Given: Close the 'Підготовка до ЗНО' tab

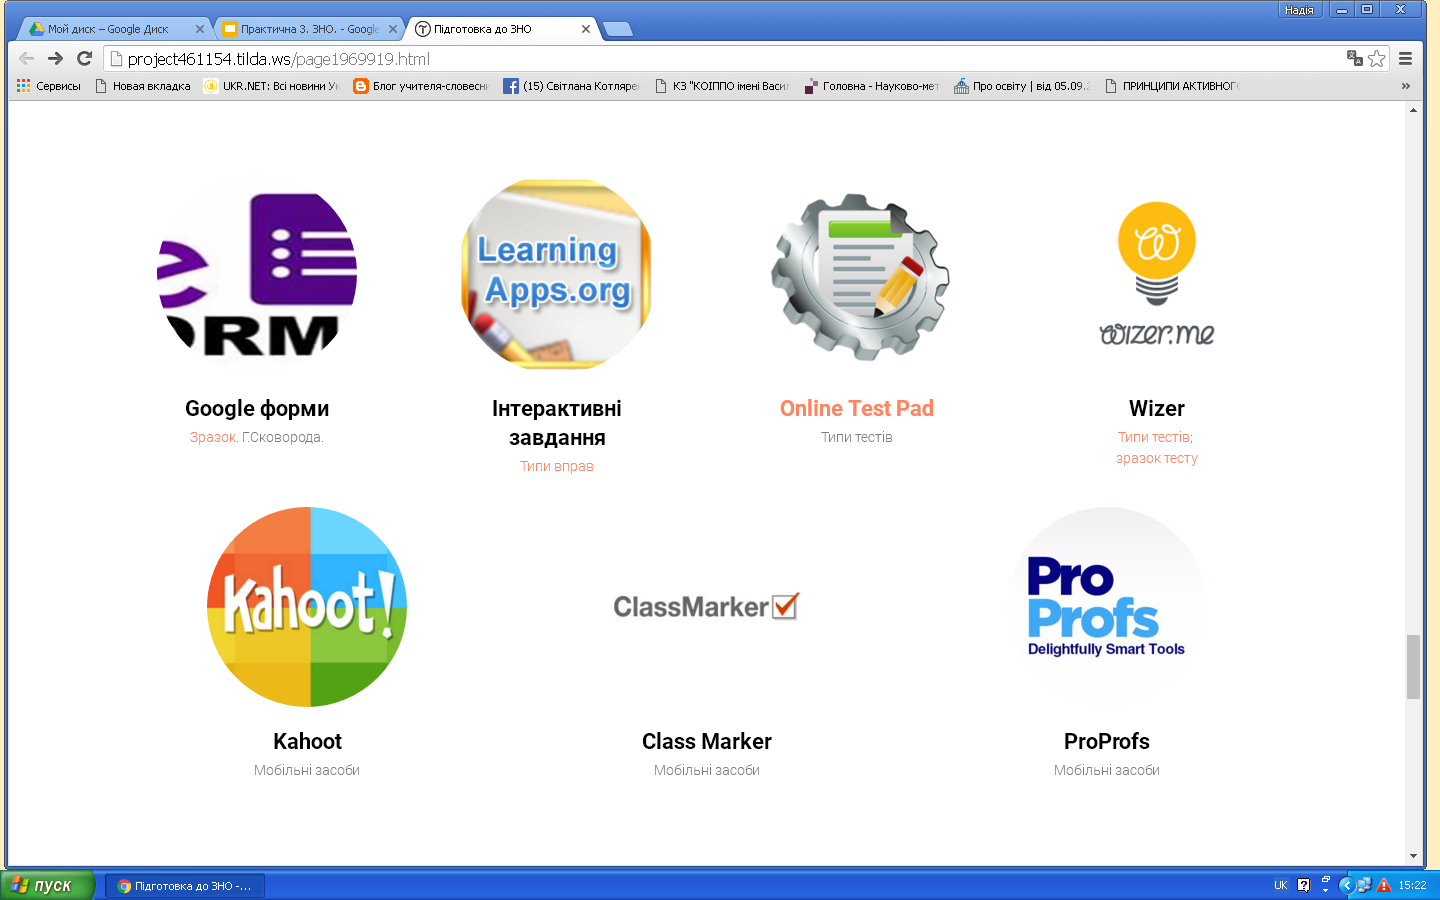Looking at the screenshot, I should click(586, 29).
